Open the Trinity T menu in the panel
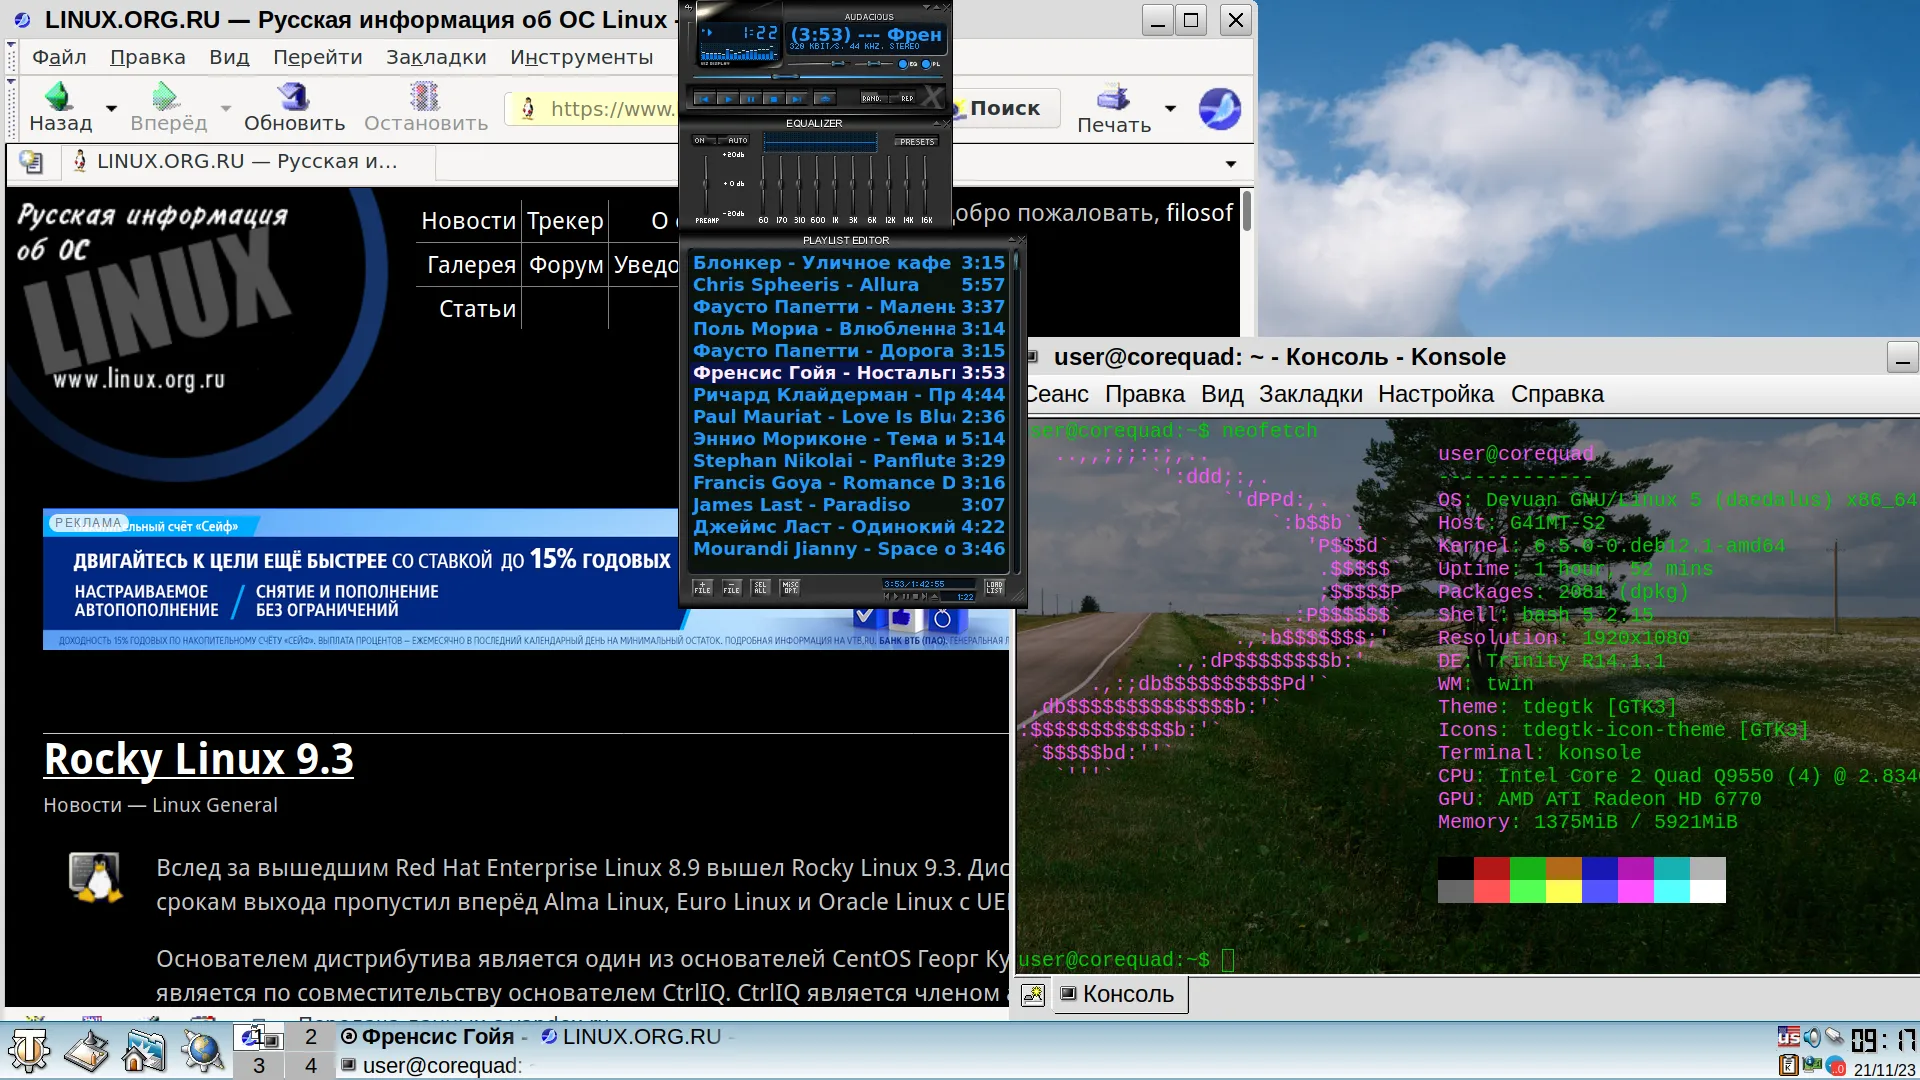 tap(29, 1050)
